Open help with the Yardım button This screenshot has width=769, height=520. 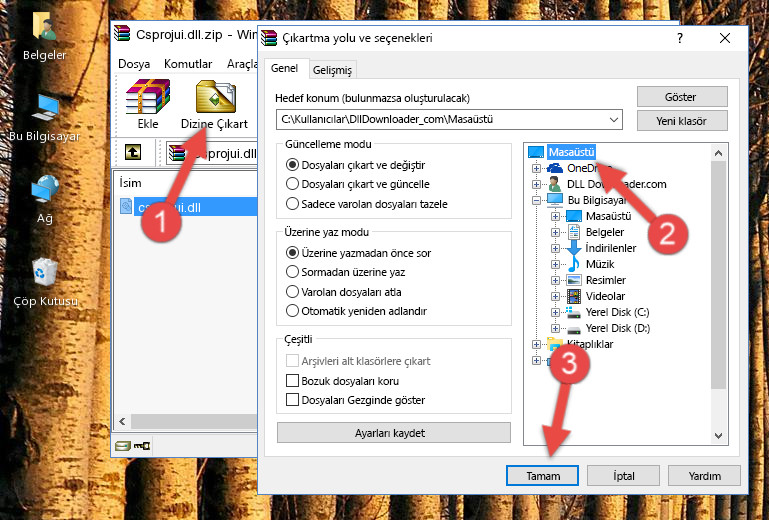(704, 475)
